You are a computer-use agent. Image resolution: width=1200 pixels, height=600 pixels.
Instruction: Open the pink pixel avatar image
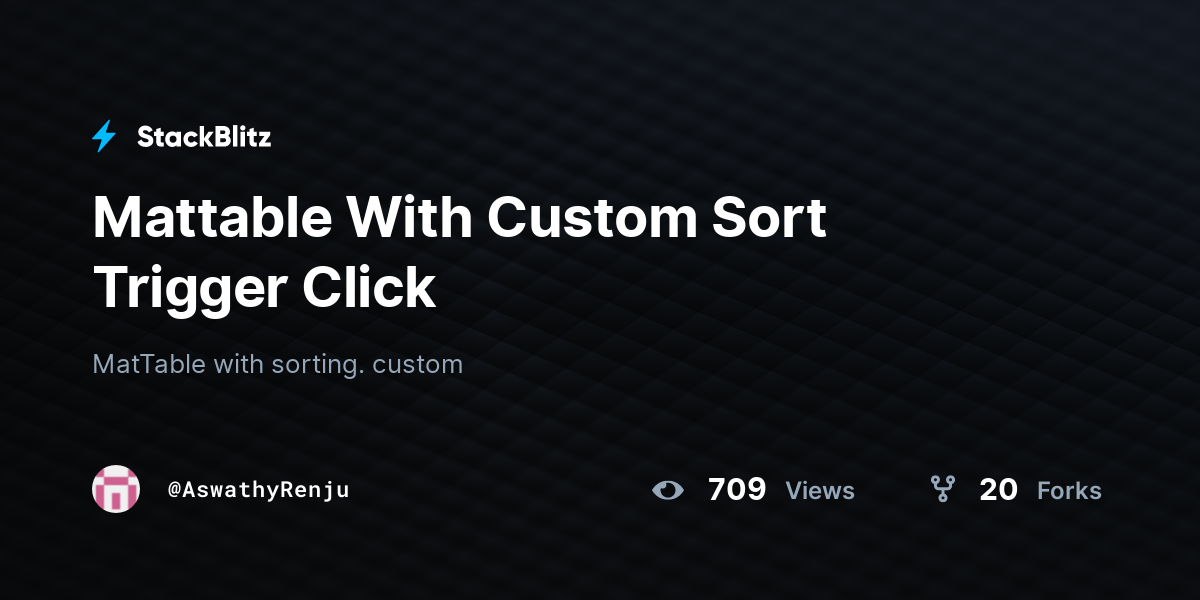click(x=116, y=489)
